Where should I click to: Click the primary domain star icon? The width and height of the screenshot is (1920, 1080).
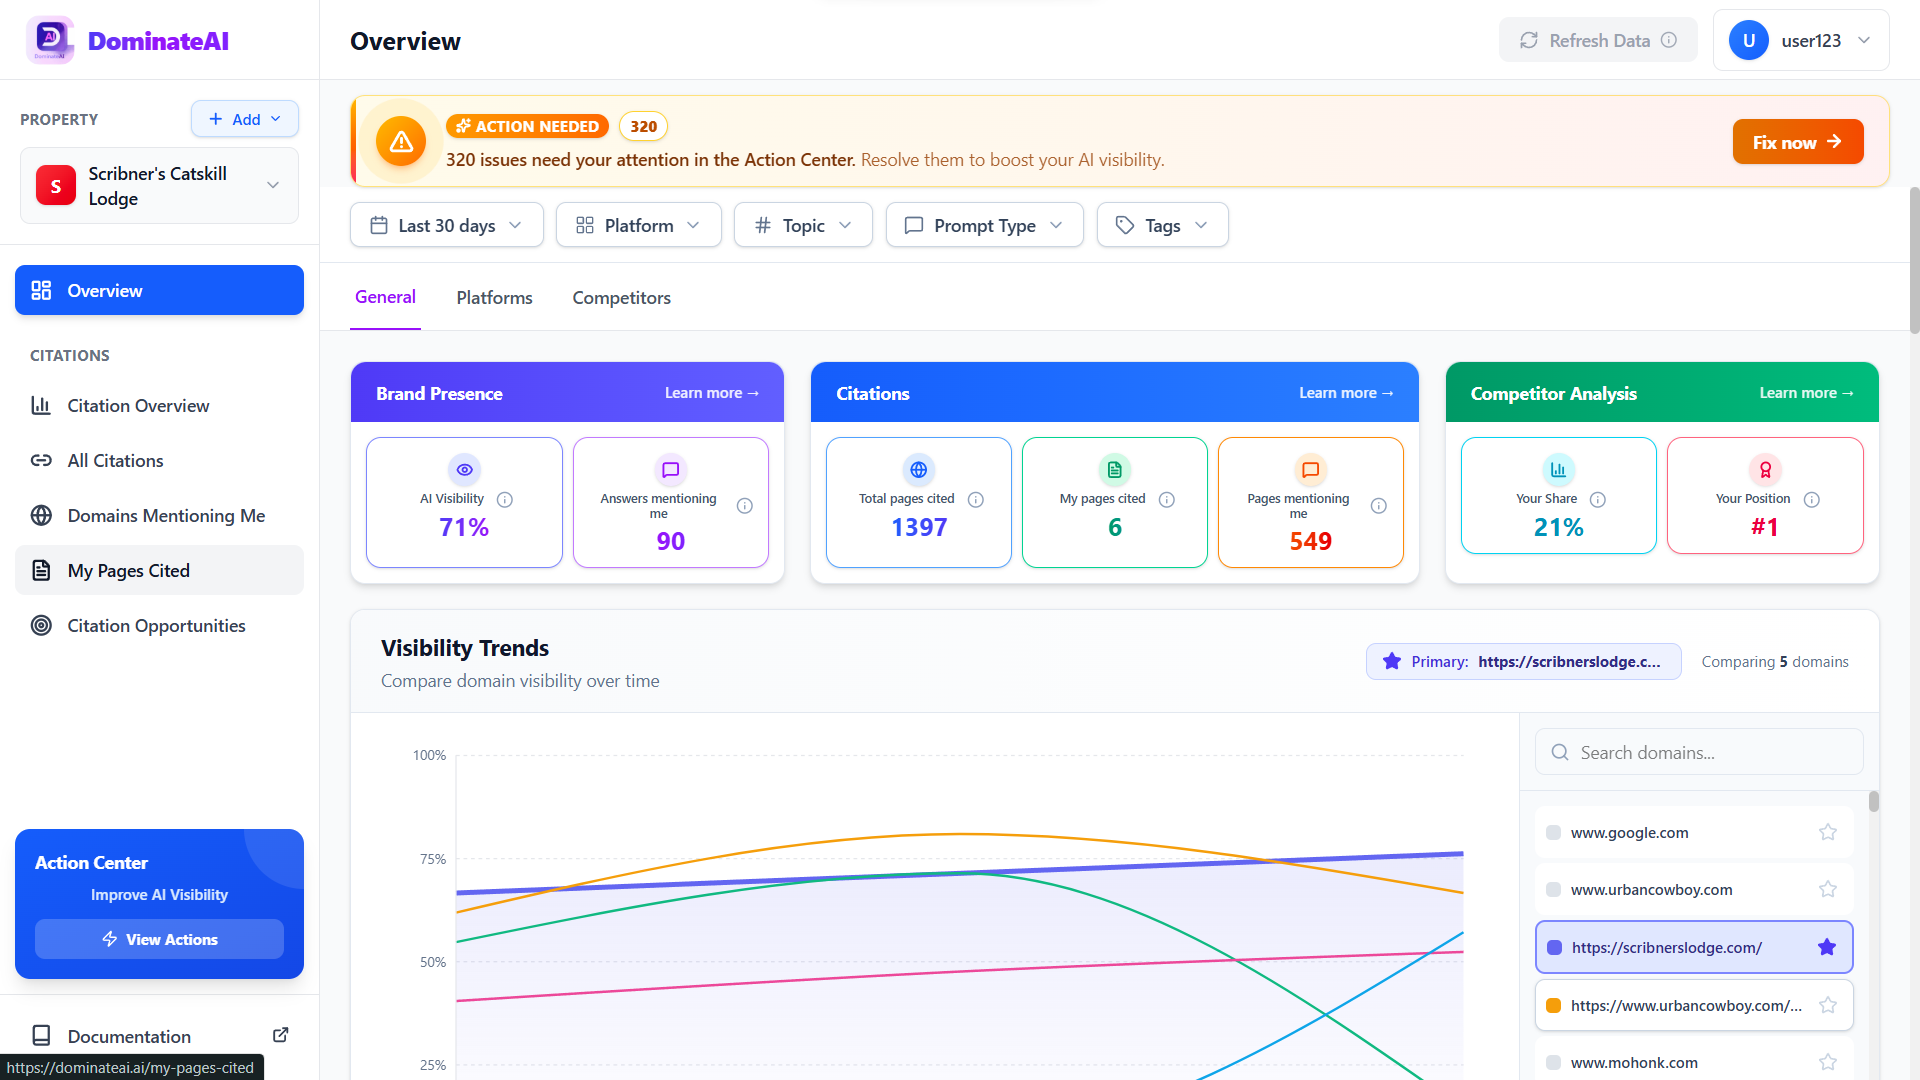[1392, 661]
